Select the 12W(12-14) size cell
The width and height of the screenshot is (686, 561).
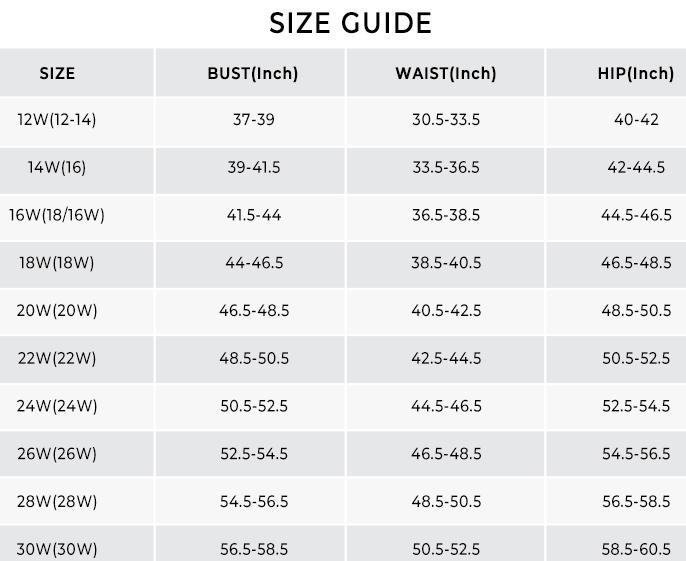point(57,120)
